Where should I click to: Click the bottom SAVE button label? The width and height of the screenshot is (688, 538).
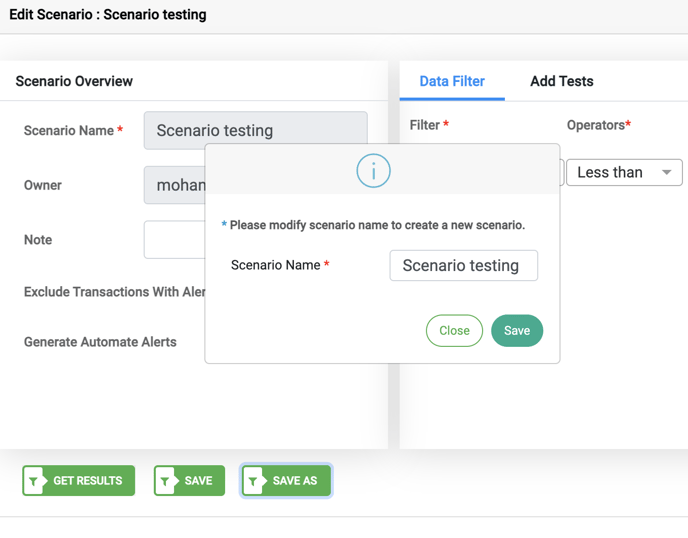pyautogui.click(x=198, y=481)
